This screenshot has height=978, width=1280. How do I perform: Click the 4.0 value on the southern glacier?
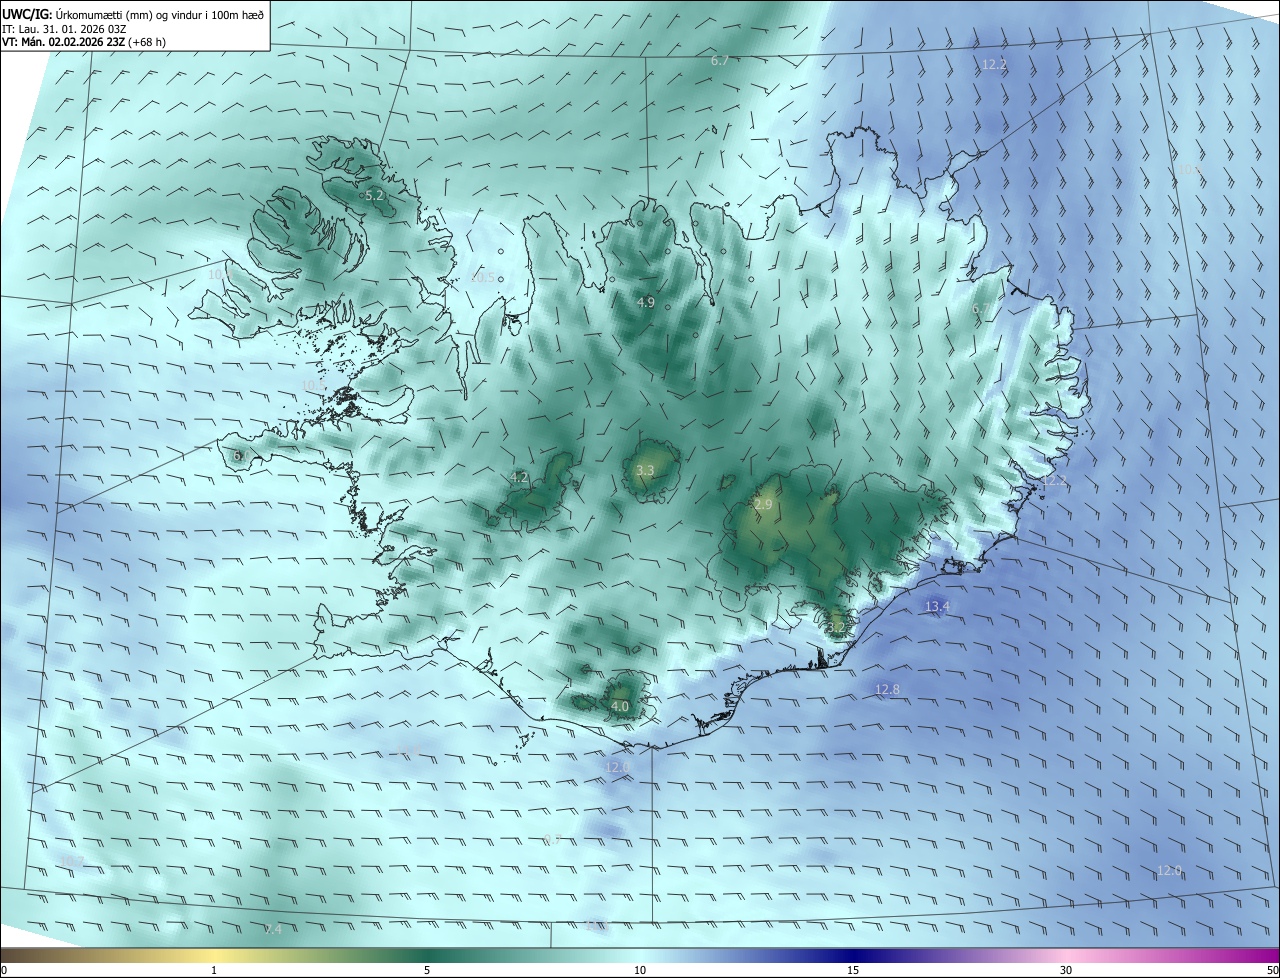(619, 706)
